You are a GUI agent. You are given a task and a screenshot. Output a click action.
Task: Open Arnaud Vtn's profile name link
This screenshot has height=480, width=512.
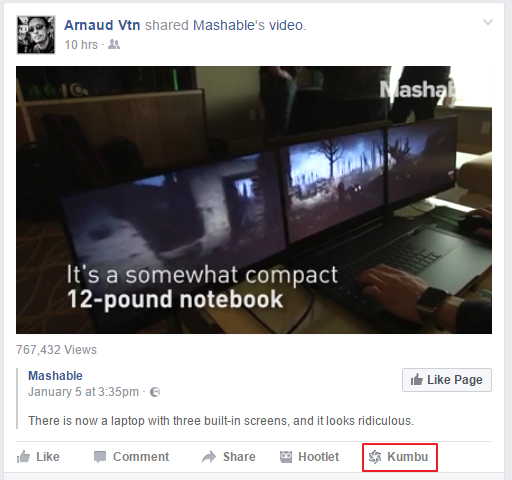click(102, 25)
